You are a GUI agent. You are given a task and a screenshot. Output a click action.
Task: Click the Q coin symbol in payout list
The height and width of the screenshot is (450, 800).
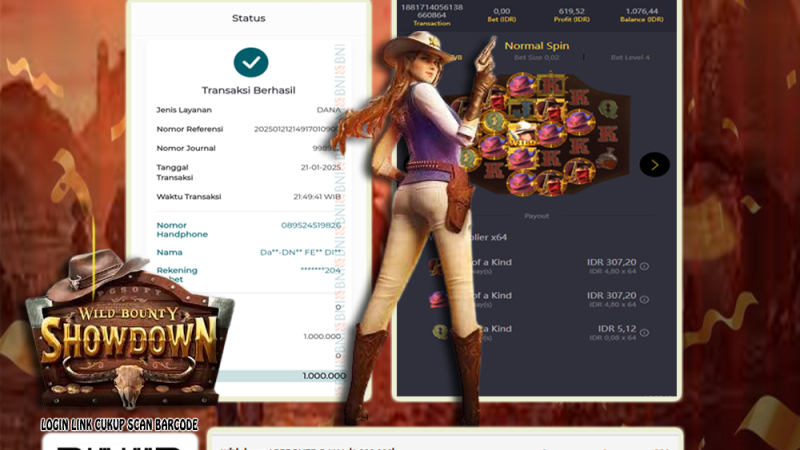[x=440, y=332]
